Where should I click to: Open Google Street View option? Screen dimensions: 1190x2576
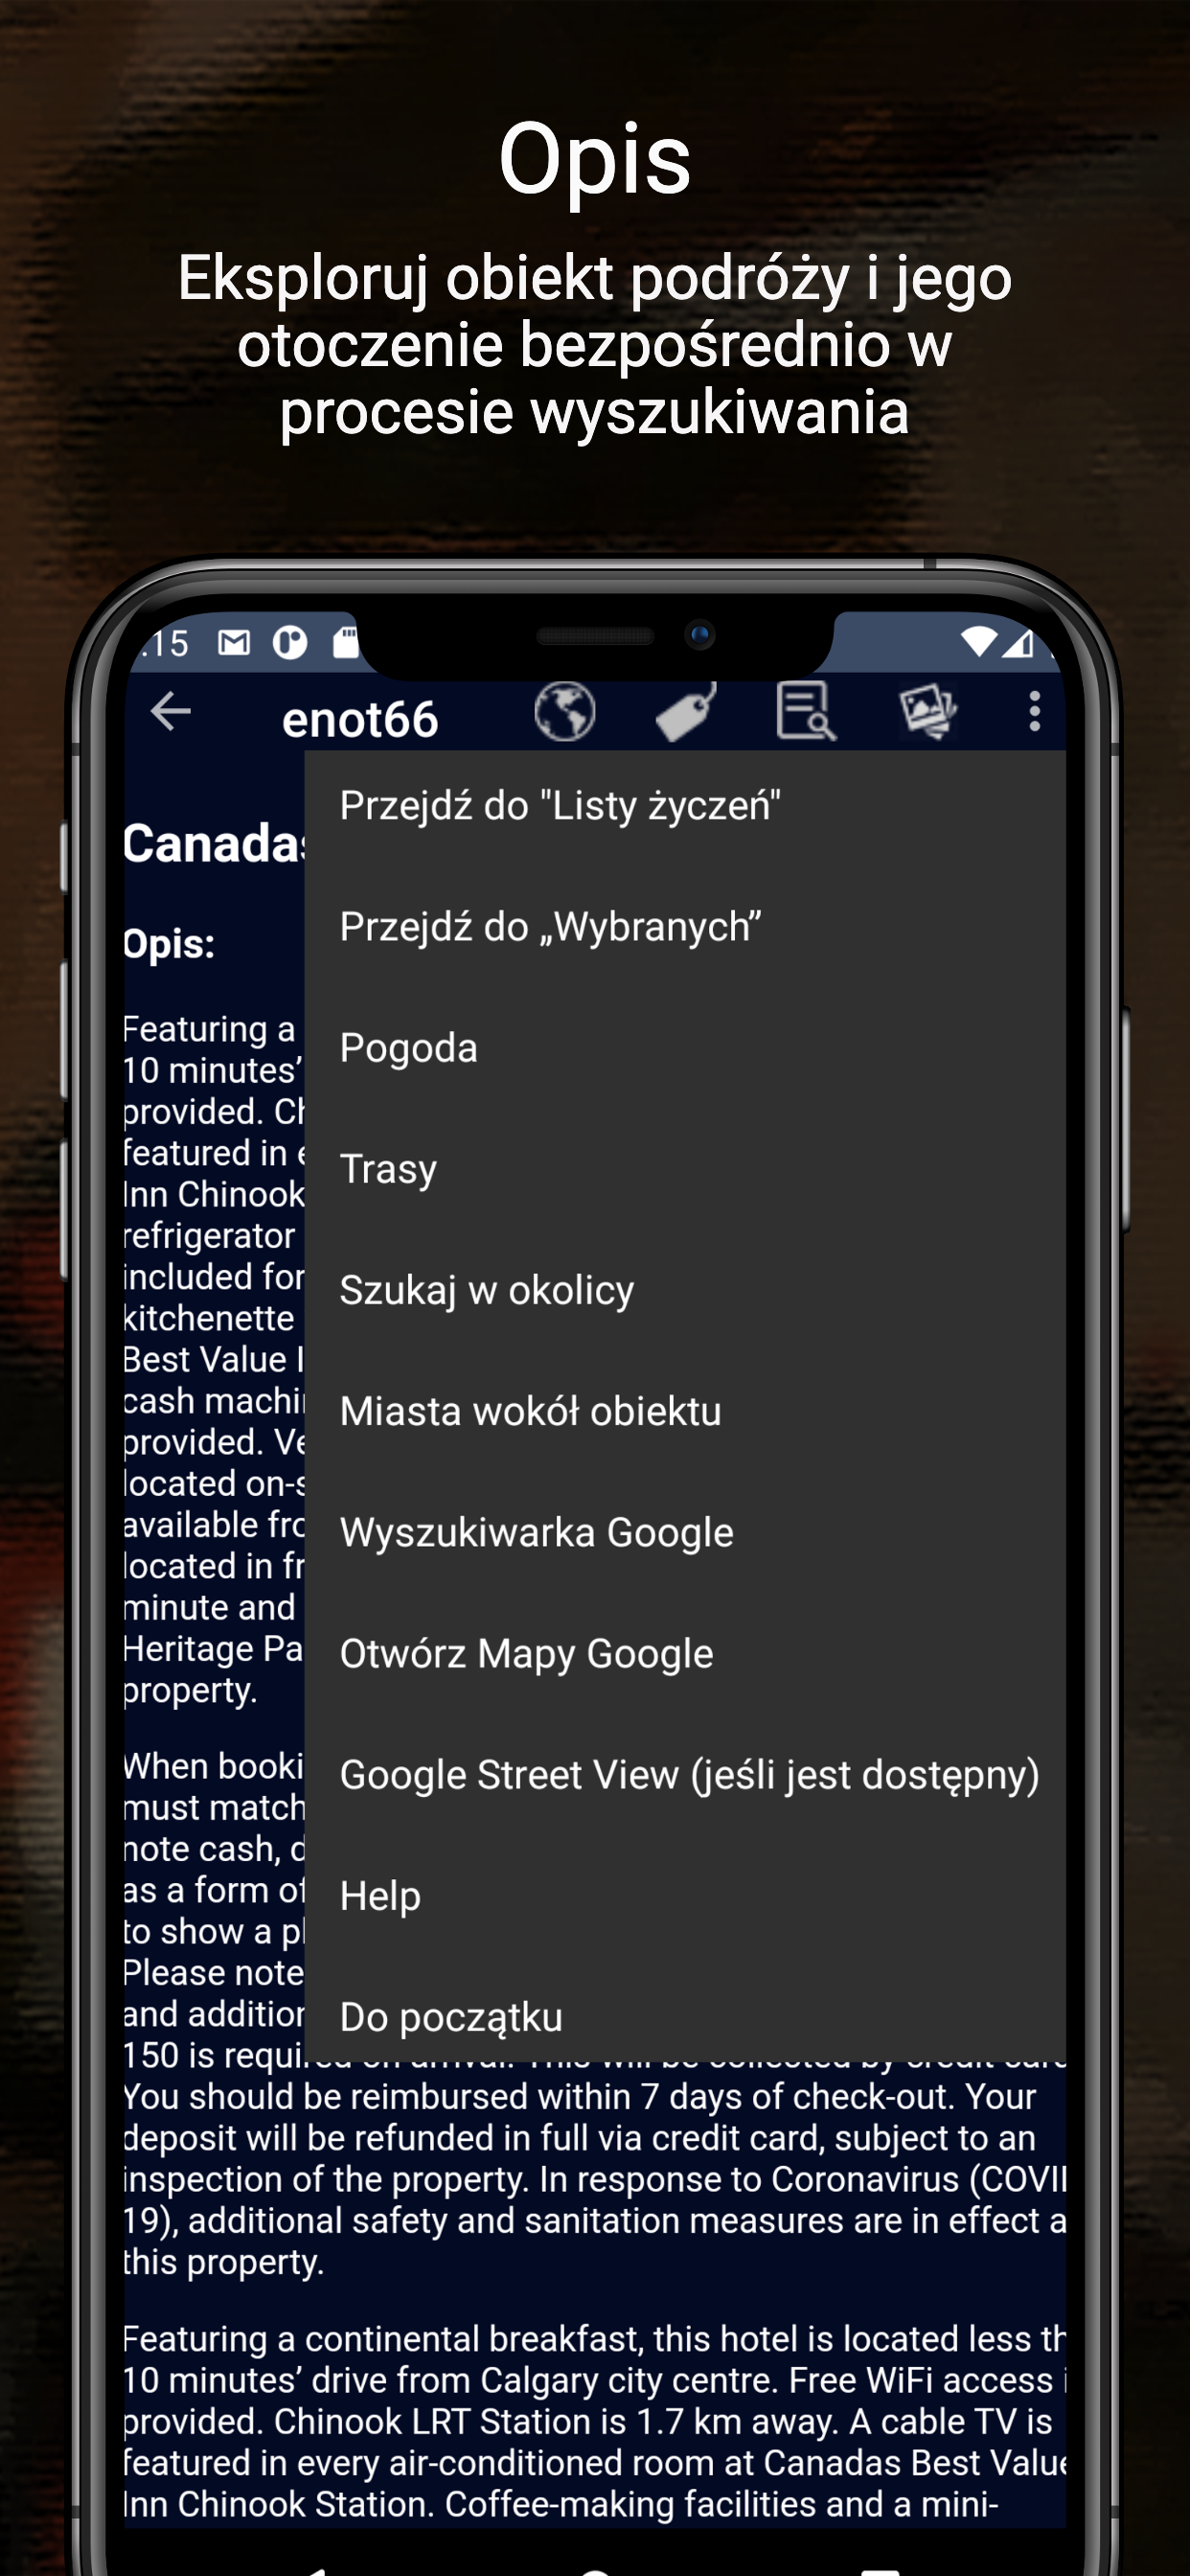[685, 1775]
